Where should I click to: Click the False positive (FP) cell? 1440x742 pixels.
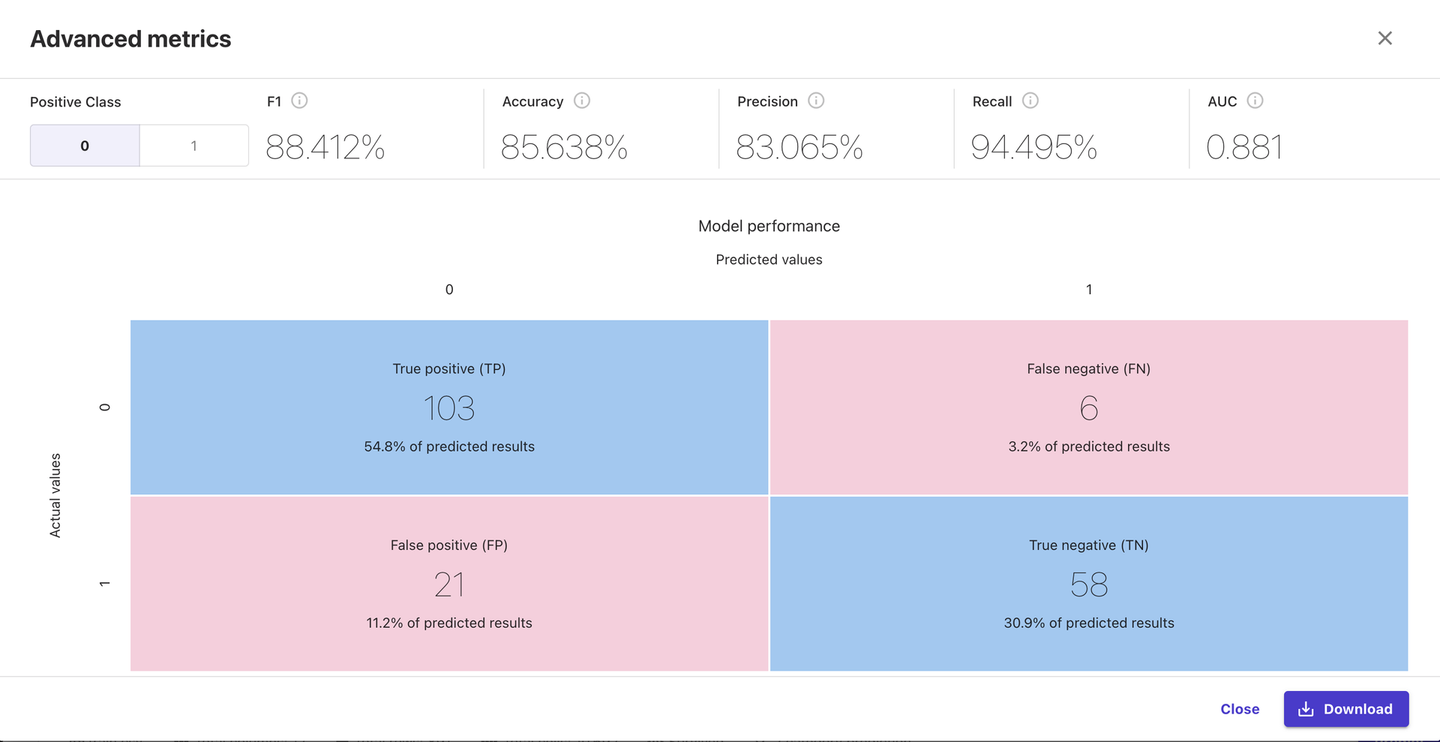[x=449, y=584]
